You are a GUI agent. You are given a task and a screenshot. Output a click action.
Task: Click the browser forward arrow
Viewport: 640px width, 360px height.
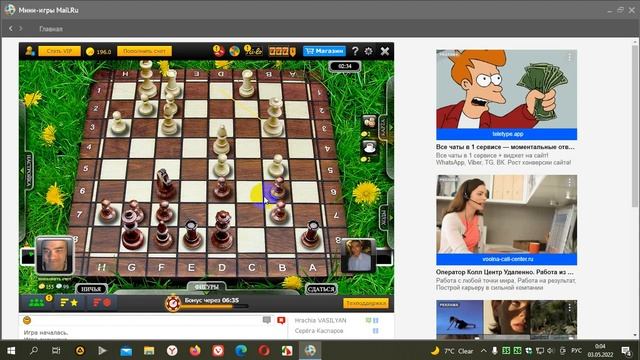20,29
